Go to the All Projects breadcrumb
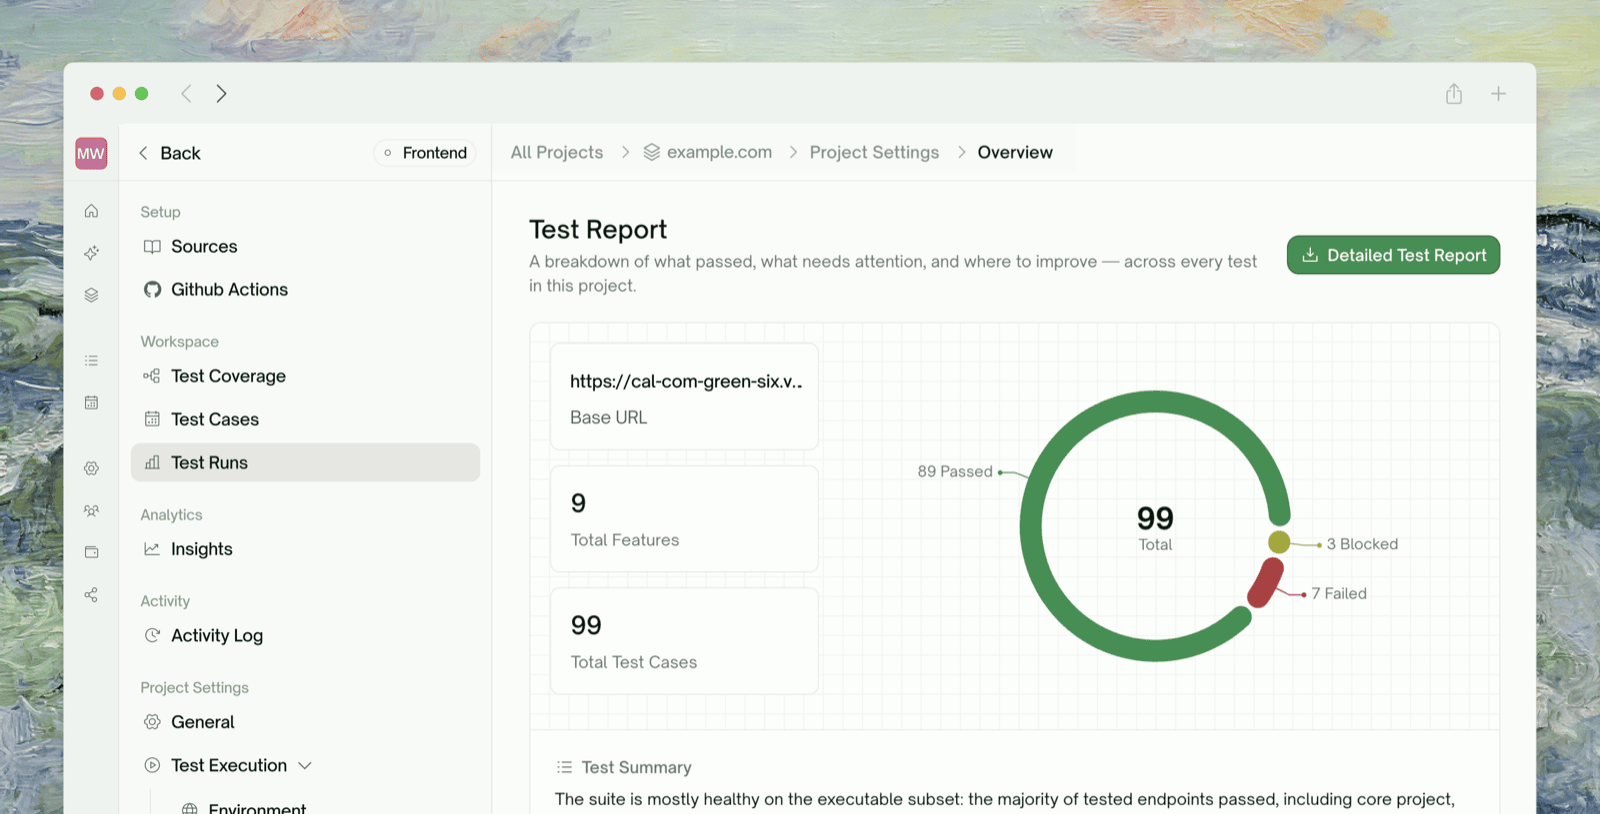Image resolution: width=1600 pixels, height=814 pixels. click(557, 152)
